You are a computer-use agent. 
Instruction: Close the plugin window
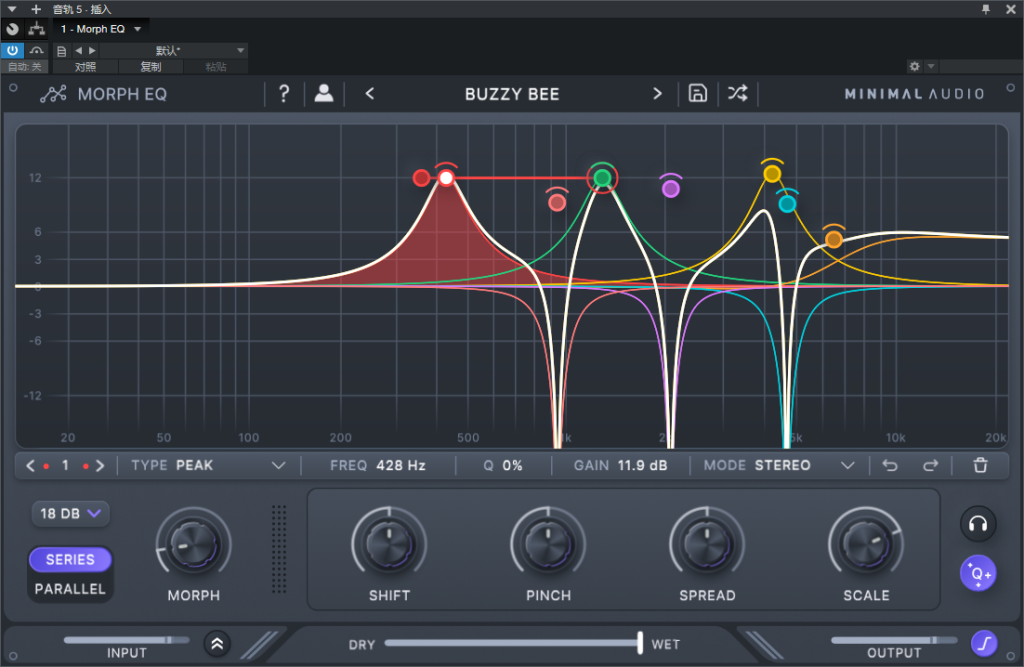click(1010, 9)
